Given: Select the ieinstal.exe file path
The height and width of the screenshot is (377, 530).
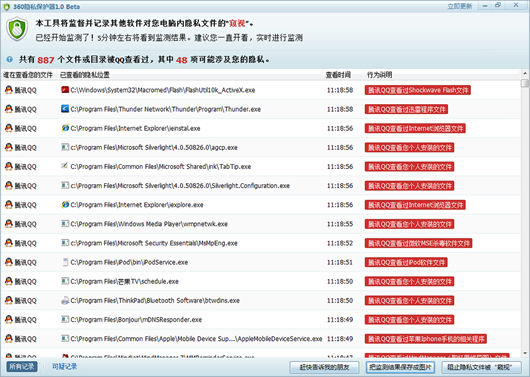Looking at the screenshot, I should pyautogui.click(x=135, y=128).
